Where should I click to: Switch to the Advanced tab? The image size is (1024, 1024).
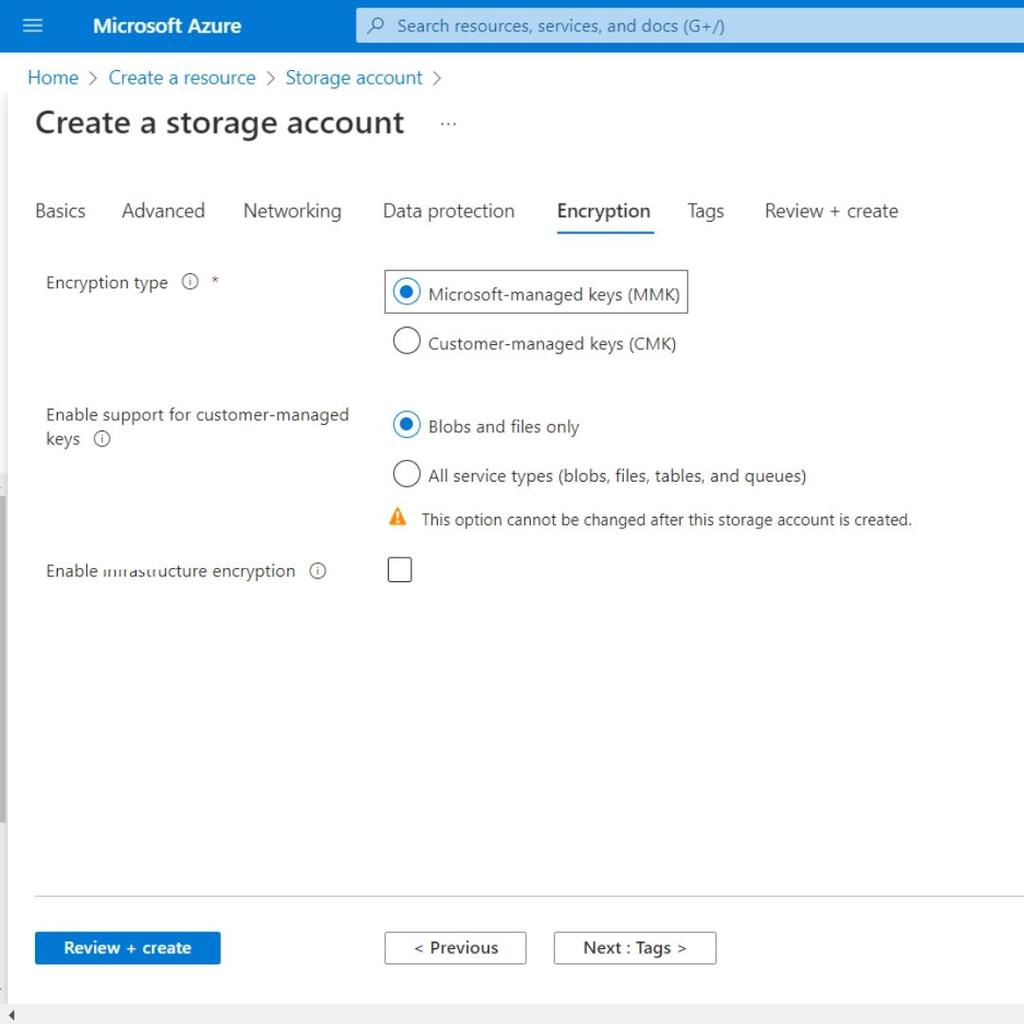[163, 211]
